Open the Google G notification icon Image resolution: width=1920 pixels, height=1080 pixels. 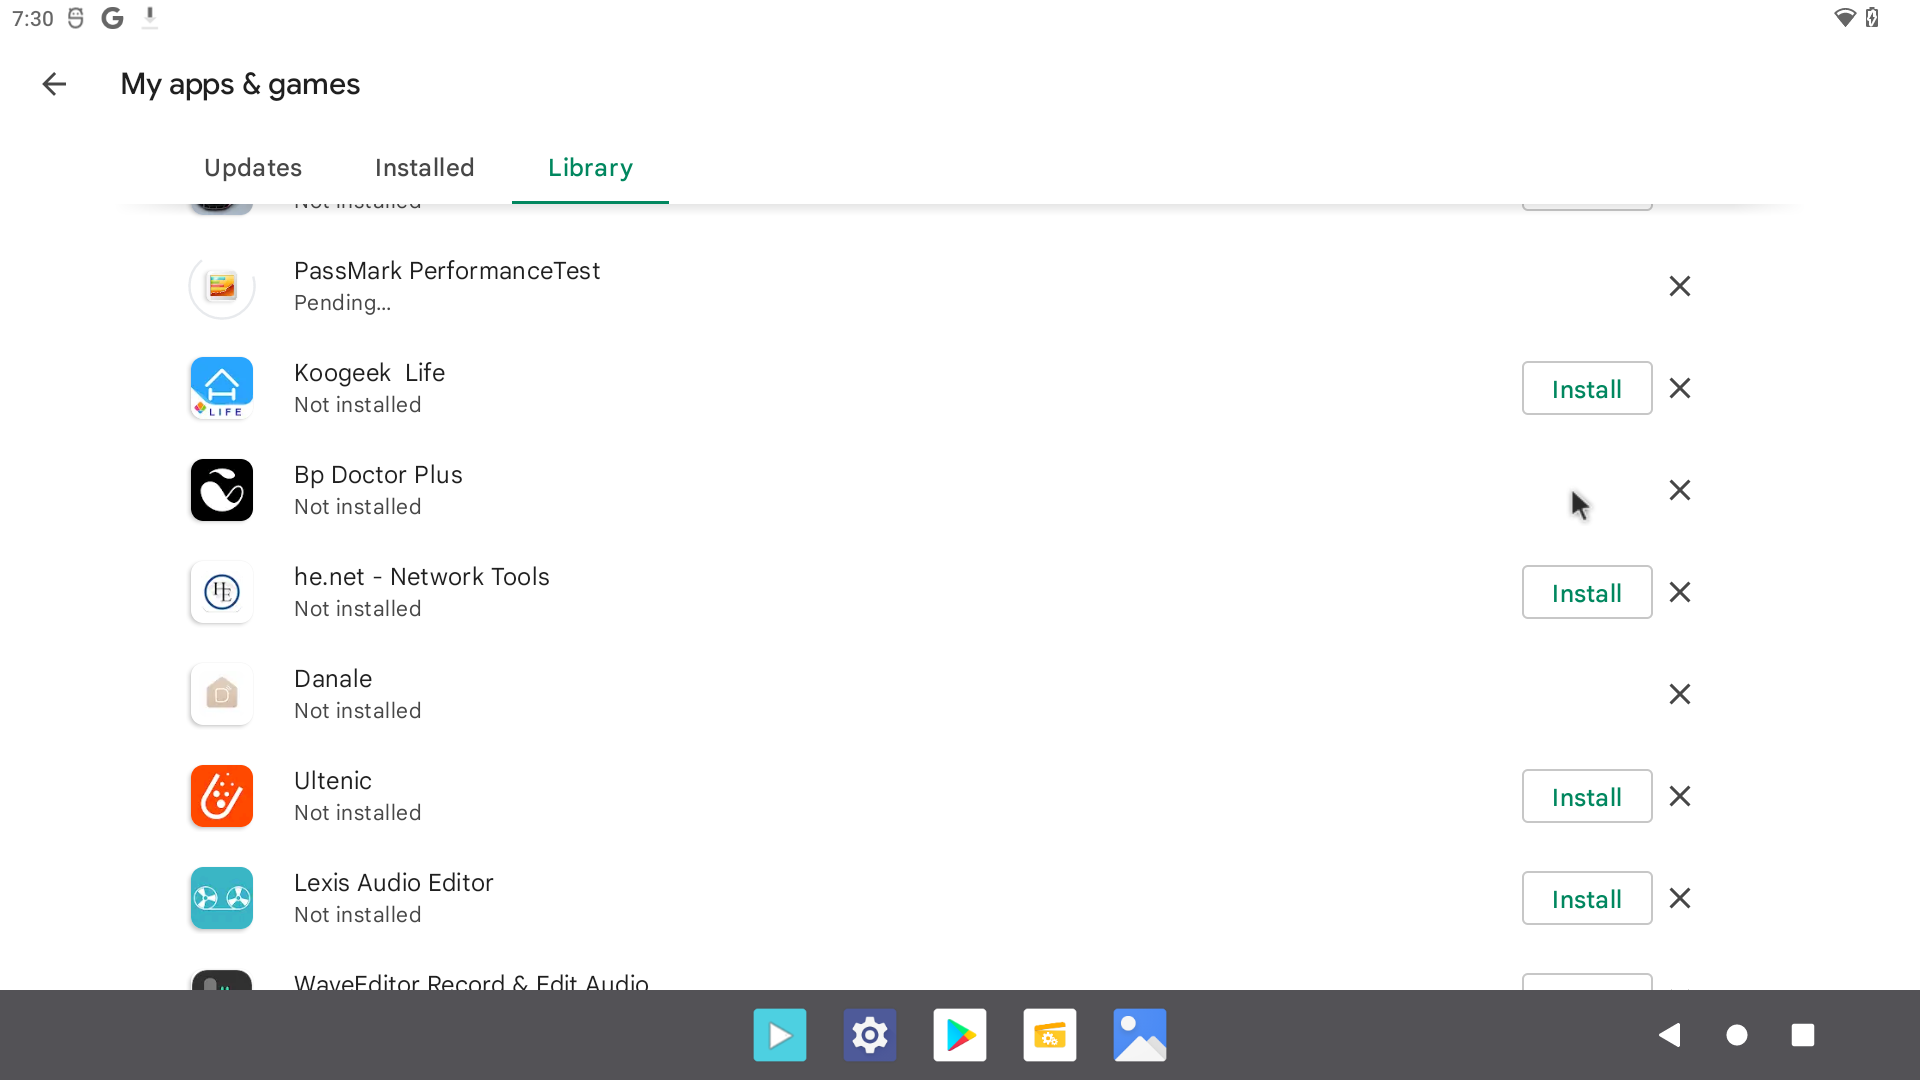[x=113, y=18]
